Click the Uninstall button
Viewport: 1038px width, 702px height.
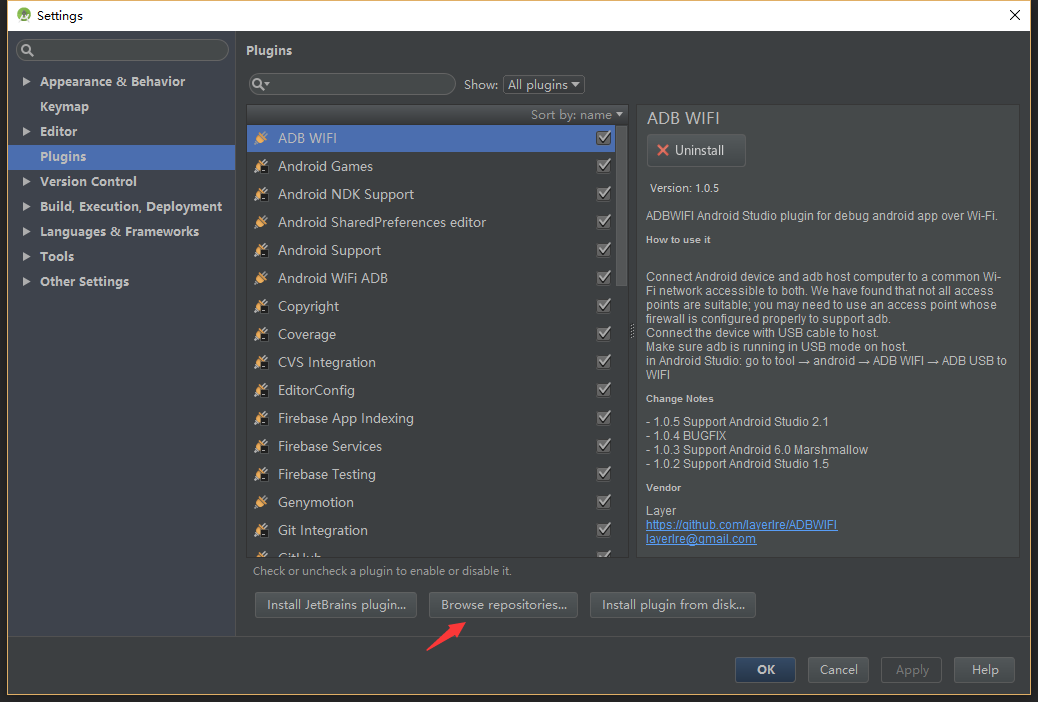(x=696, y=150)
